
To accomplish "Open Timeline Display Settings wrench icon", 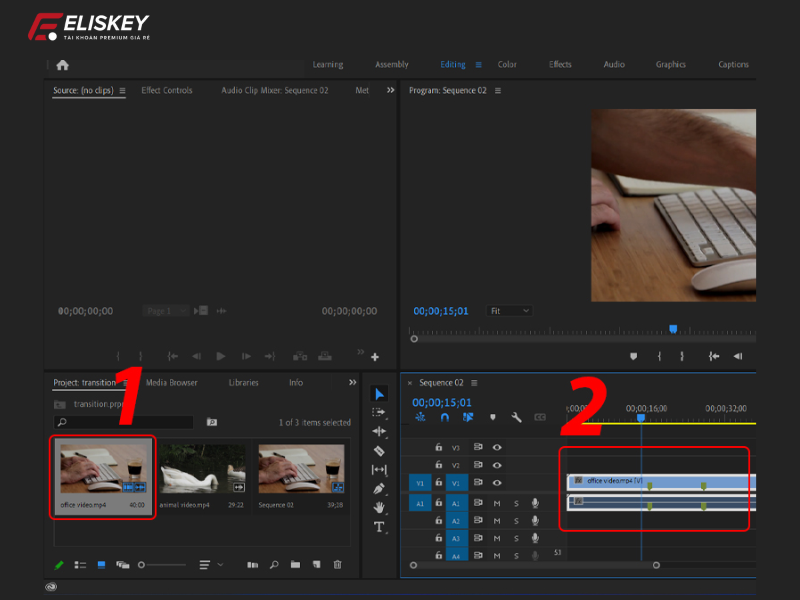I will [x=516, y=417].
